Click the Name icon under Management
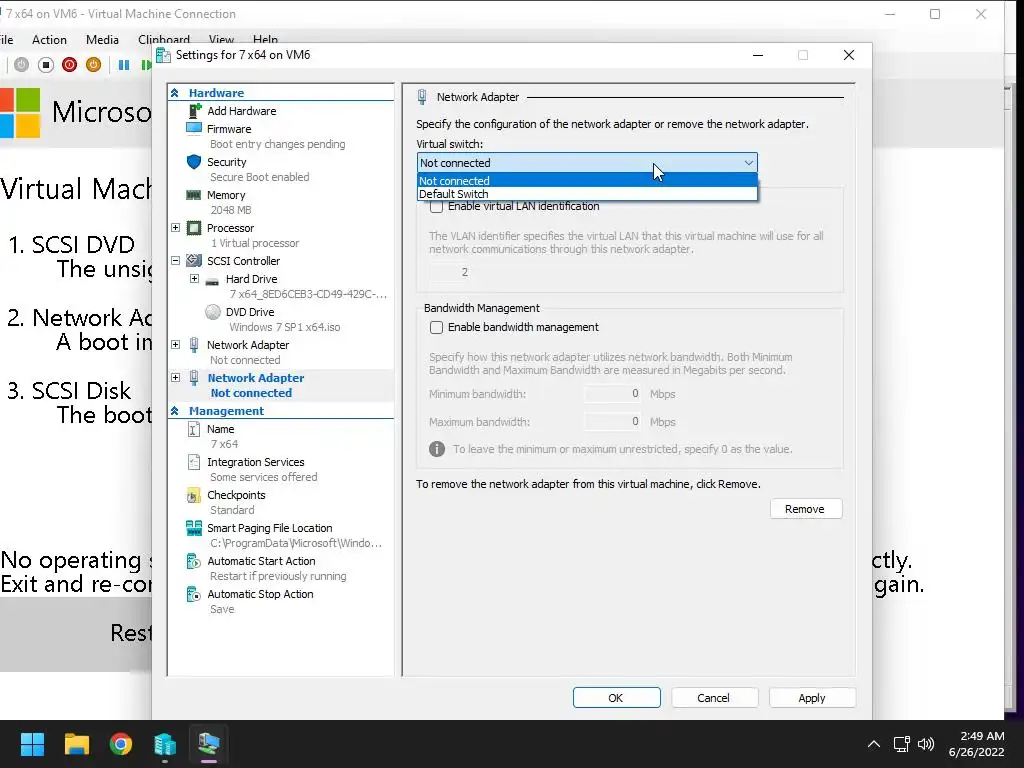Viewport: 1024px width, 768px height. (x=194, y=429)
